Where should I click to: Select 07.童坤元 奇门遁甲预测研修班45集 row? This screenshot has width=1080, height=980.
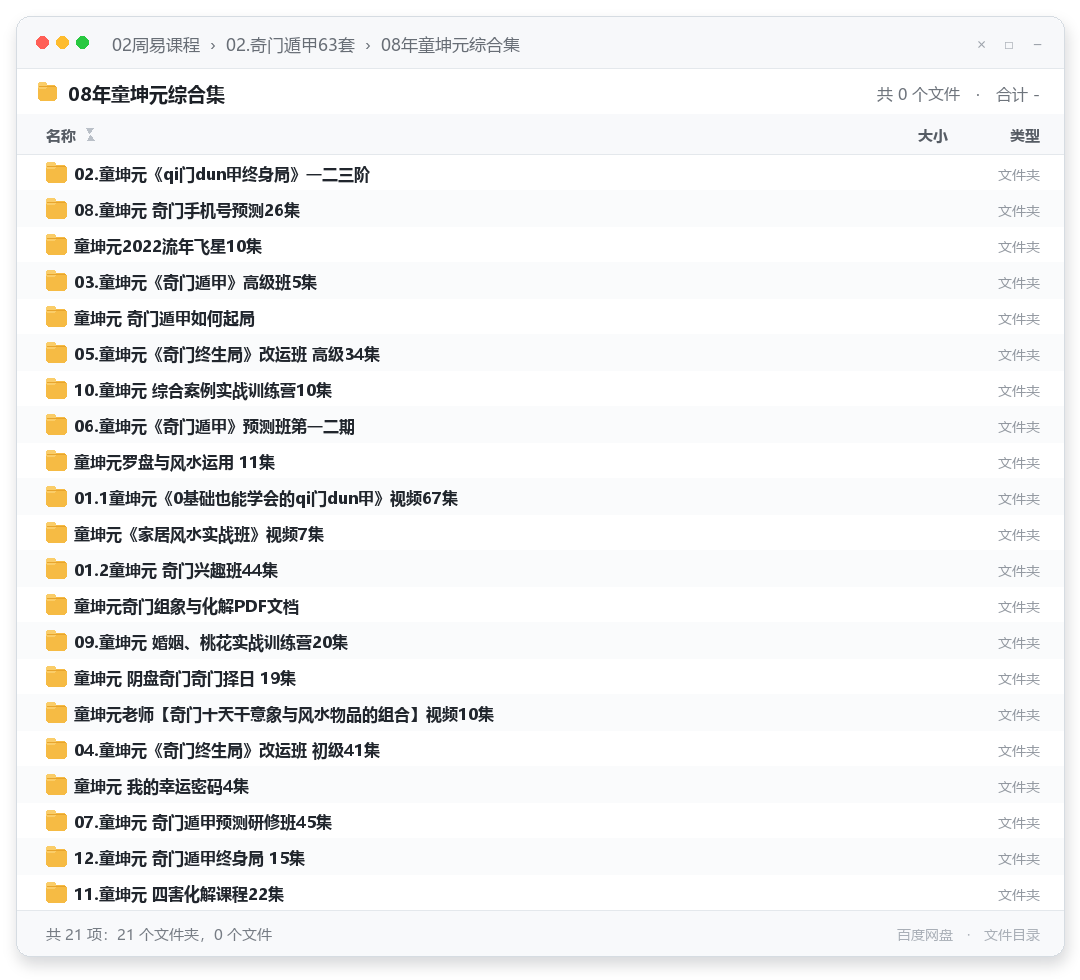(541, 822)
